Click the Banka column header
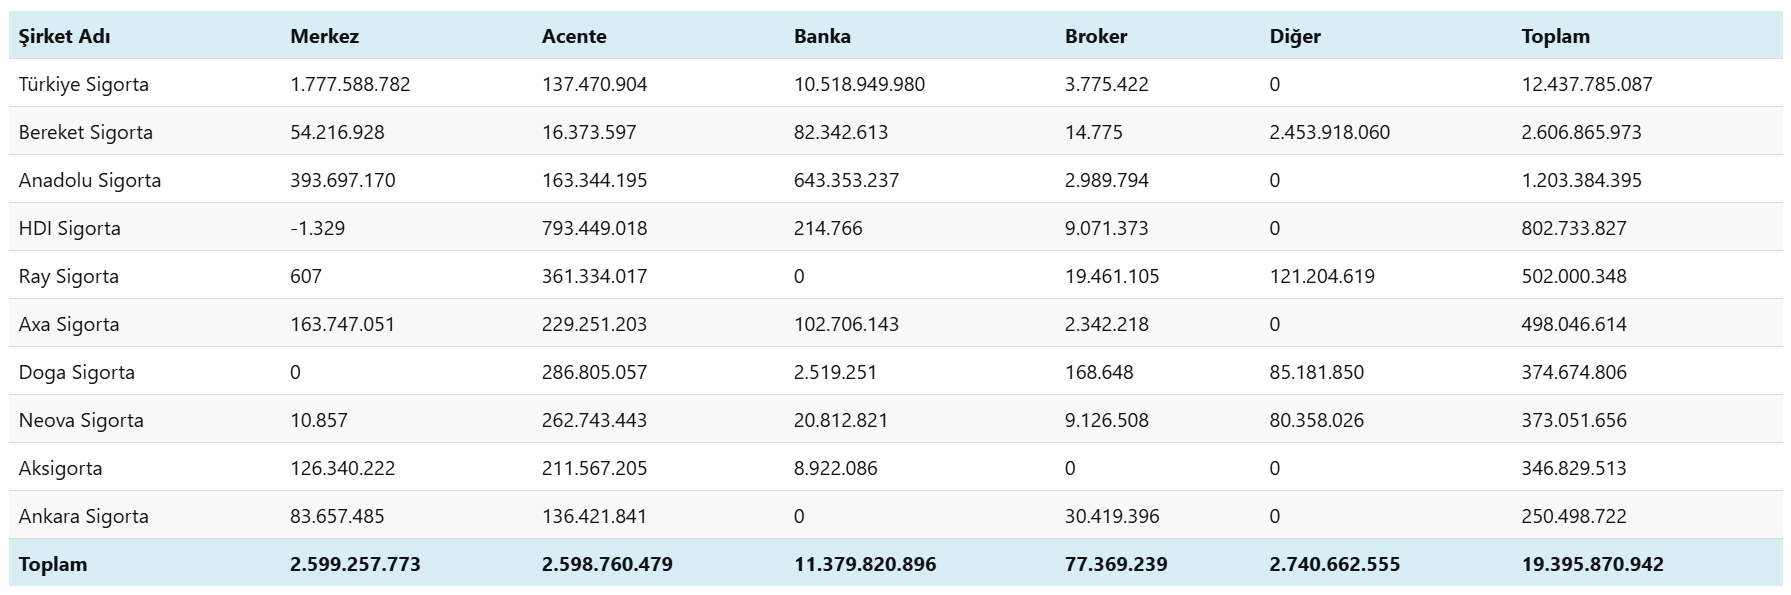Viewport: 1791px width, 595px height. coord(822,36)
